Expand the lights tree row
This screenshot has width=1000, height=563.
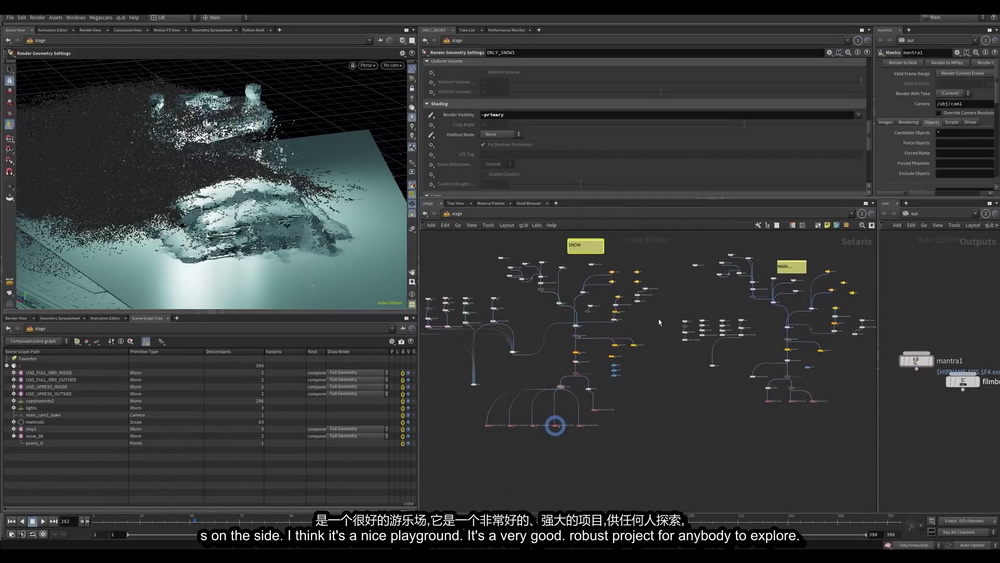[x=13, y=408]
